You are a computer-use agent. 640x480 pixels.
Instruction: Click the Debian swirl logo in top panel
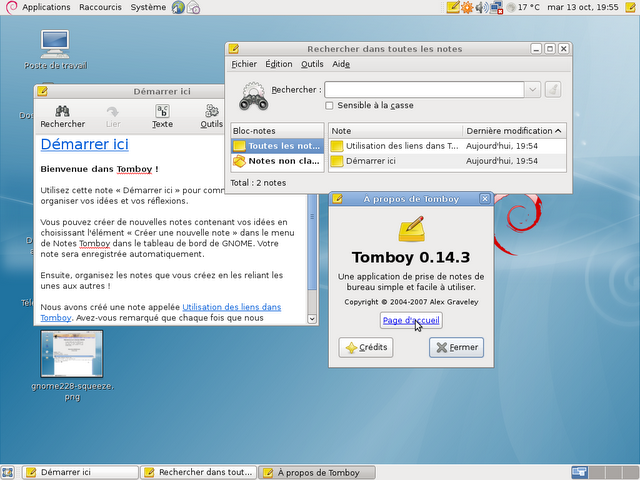pos(11,7)
